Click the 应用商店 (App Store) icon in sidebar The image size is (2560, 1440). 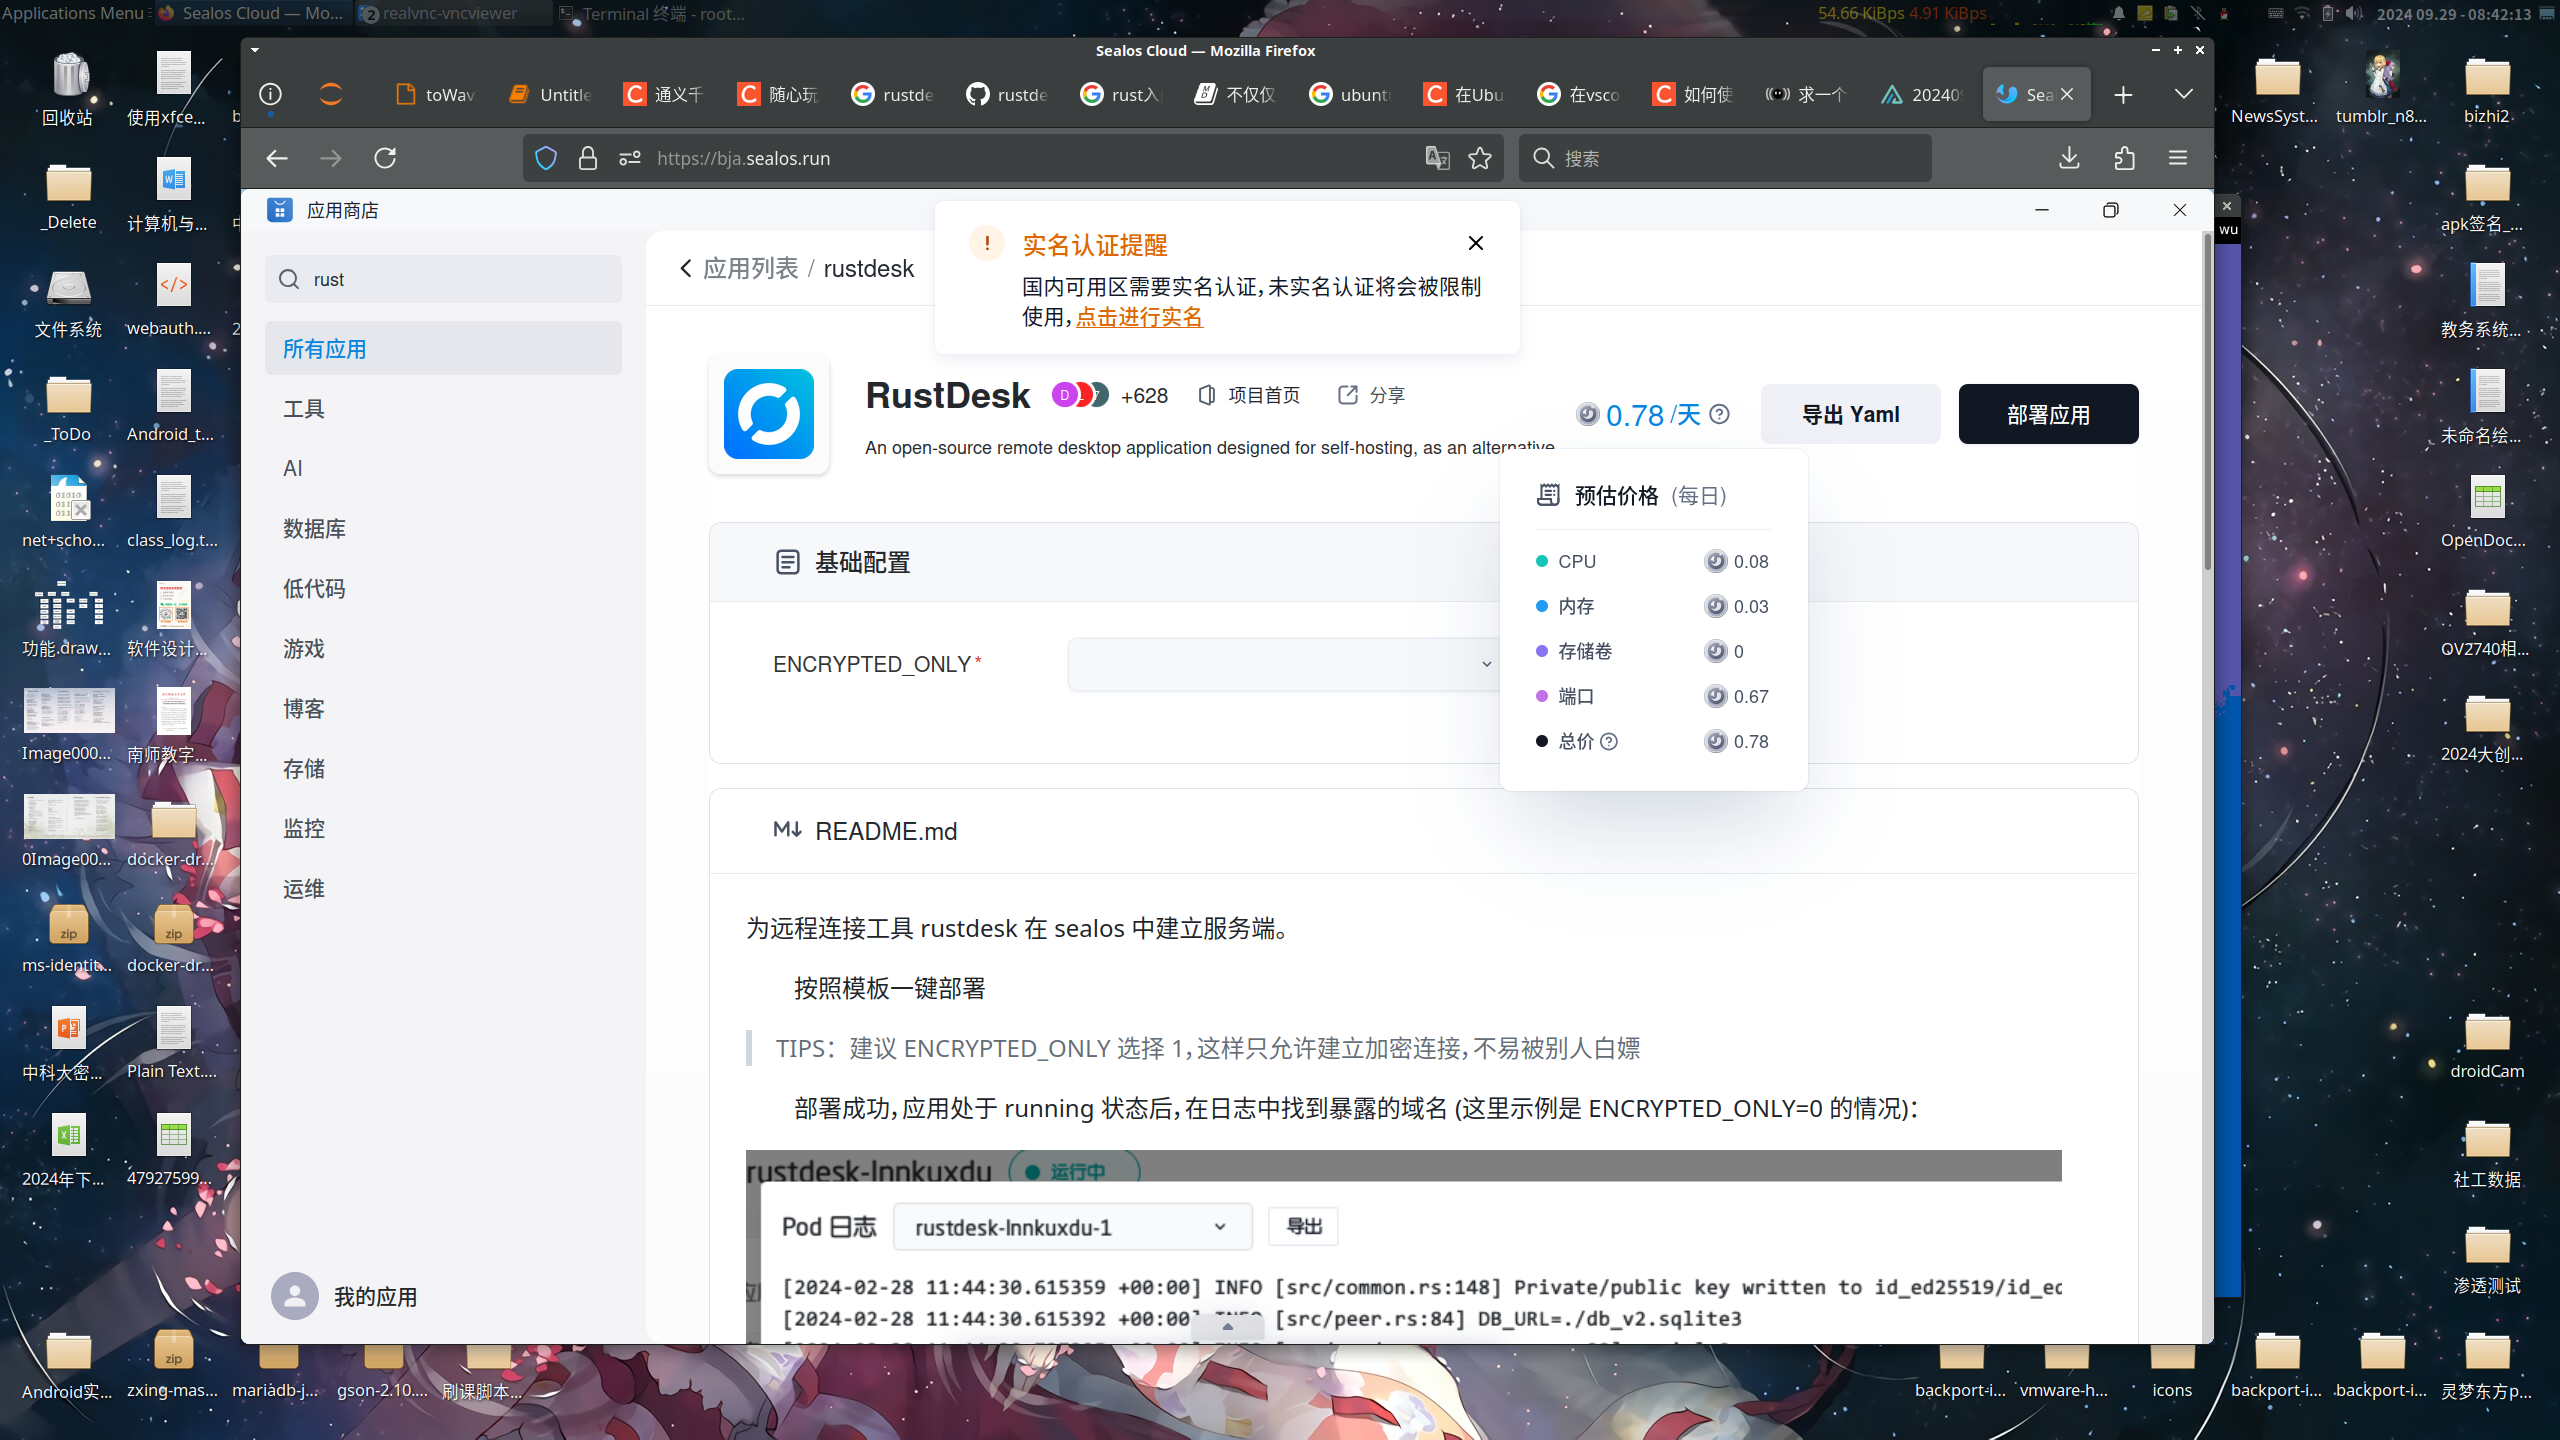click(281, 209)
